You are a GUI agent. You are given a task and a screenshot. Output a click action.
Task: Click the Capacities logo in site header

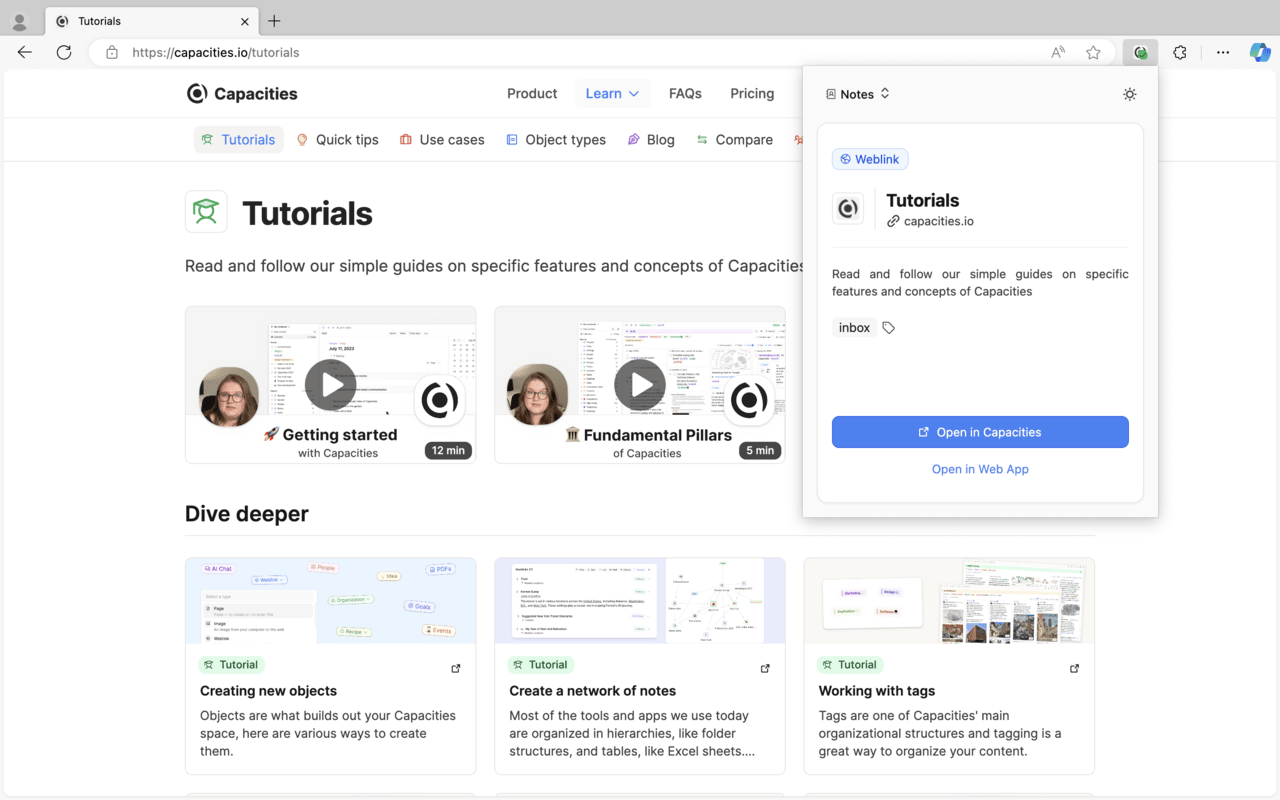(242, 94)
